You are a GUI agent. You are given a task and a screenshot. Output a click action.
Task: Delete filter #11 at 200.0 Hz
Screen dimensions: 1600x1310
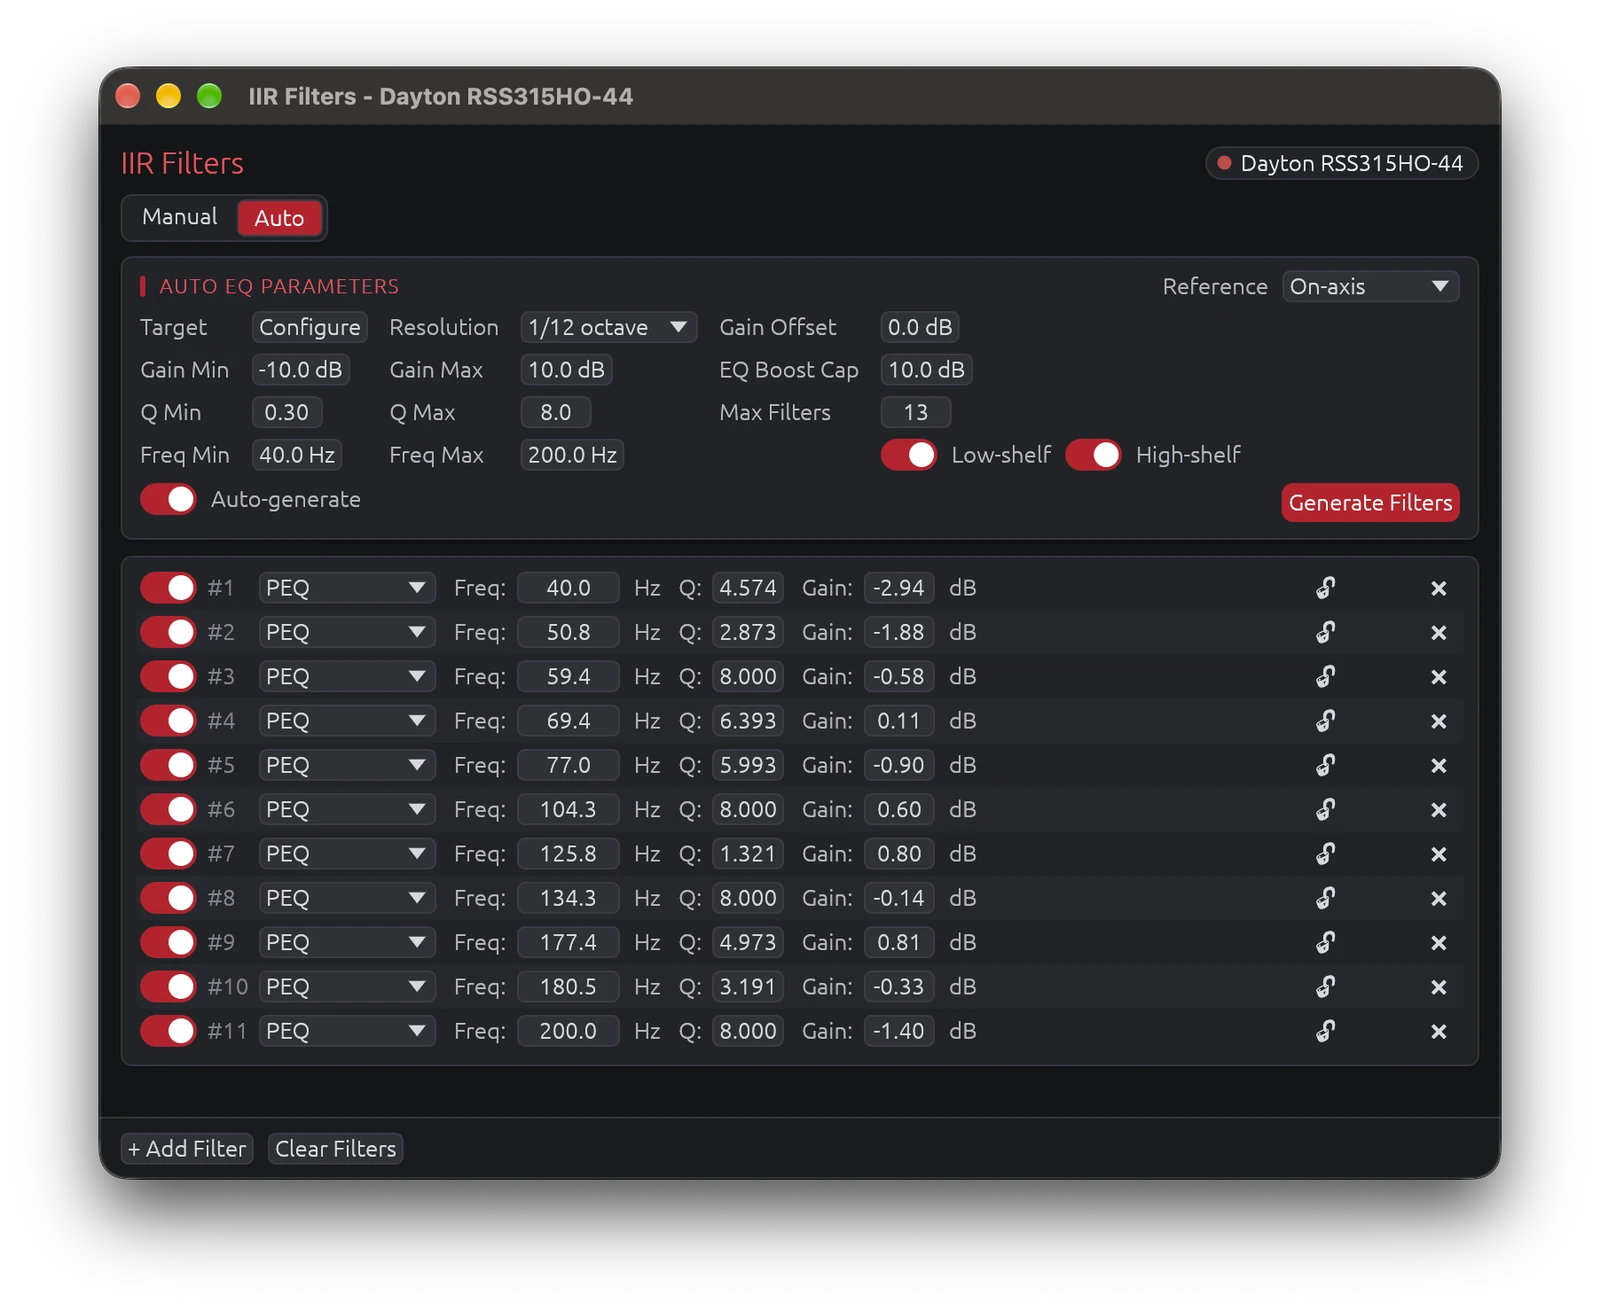pyautogui.click(x=1439, y=1031)
